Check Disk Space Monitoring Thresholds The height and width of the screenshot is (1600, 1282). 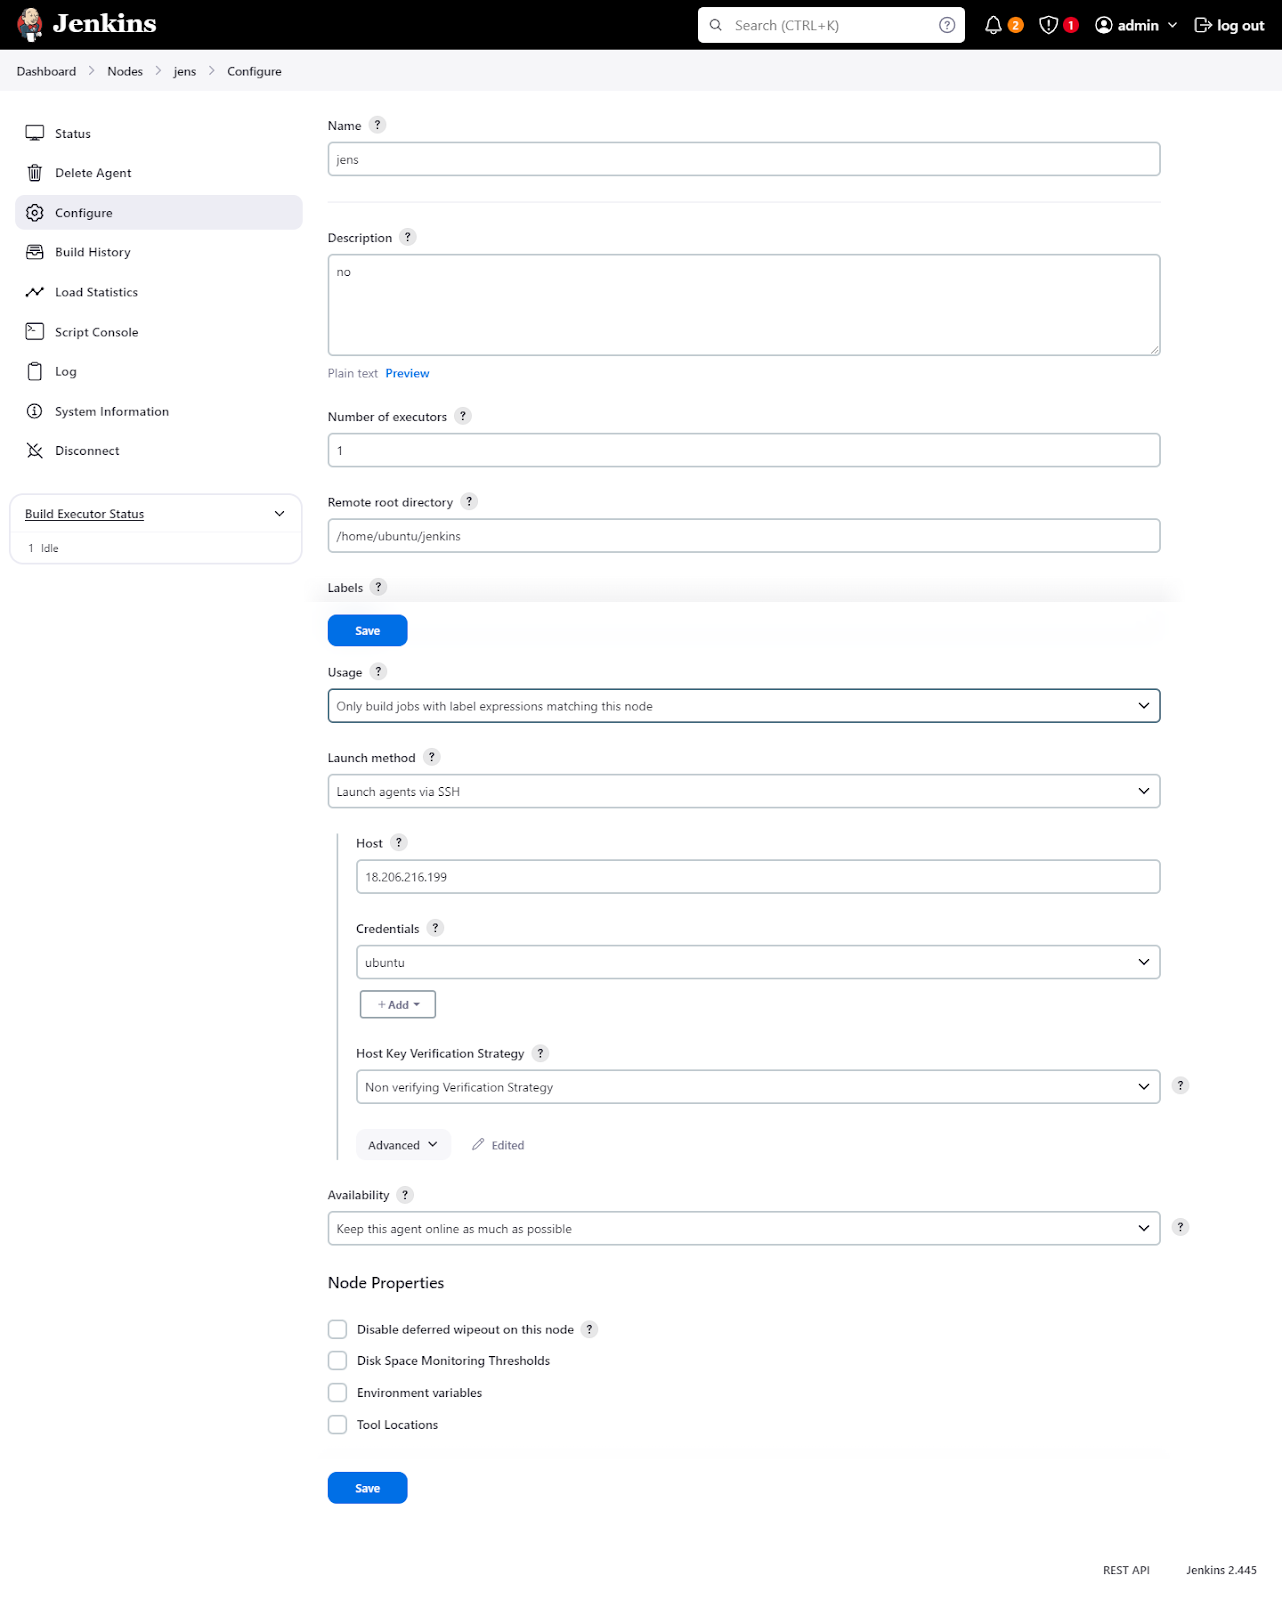(x=338, y=1361)
